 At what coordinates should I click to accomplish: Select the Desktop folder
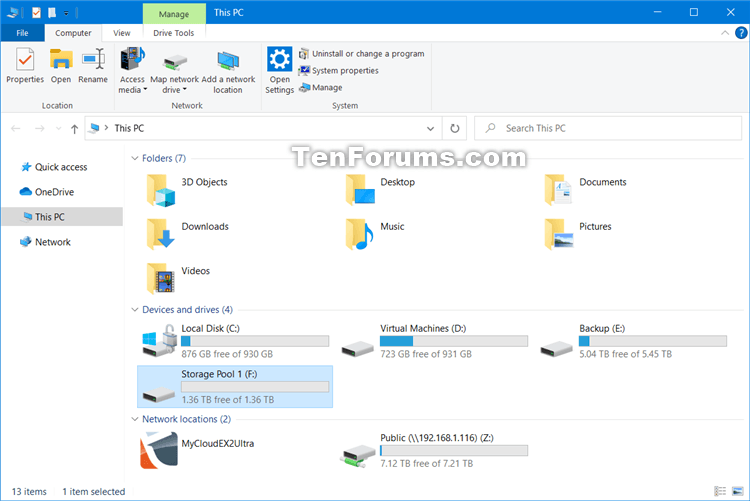[381, 189]
